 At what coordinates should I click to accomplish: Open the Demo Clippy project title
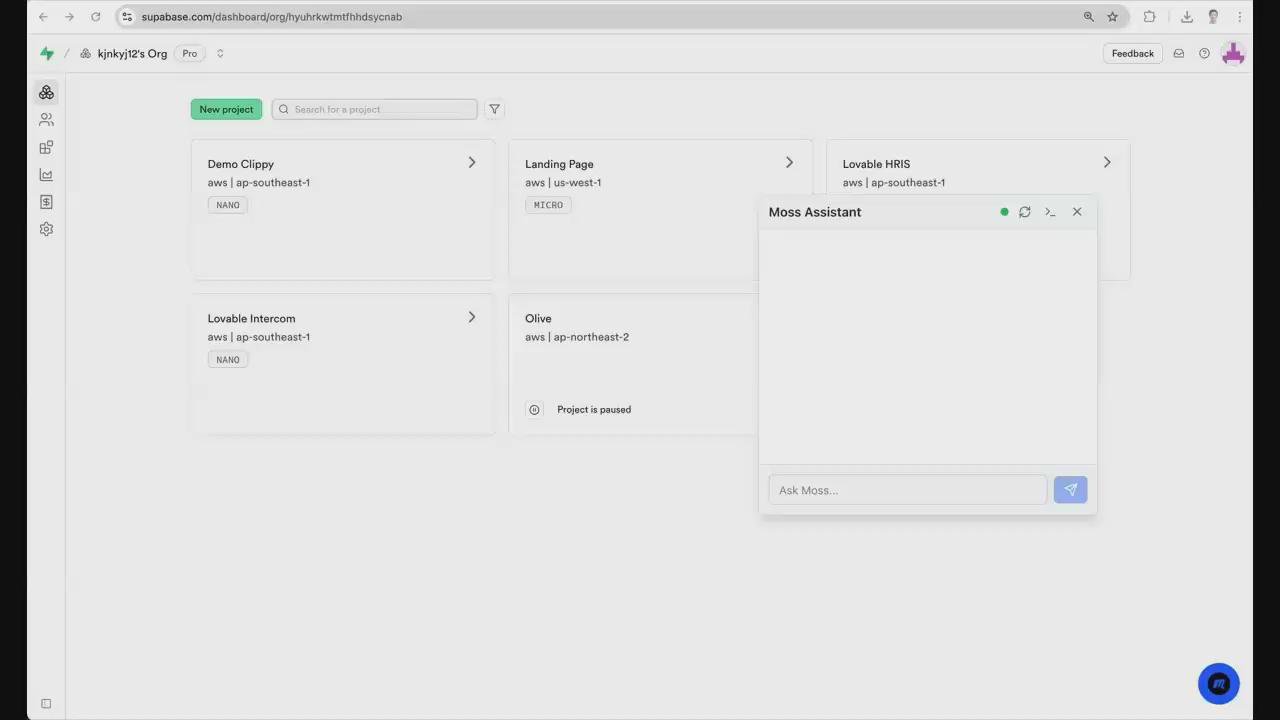(241, 164)
